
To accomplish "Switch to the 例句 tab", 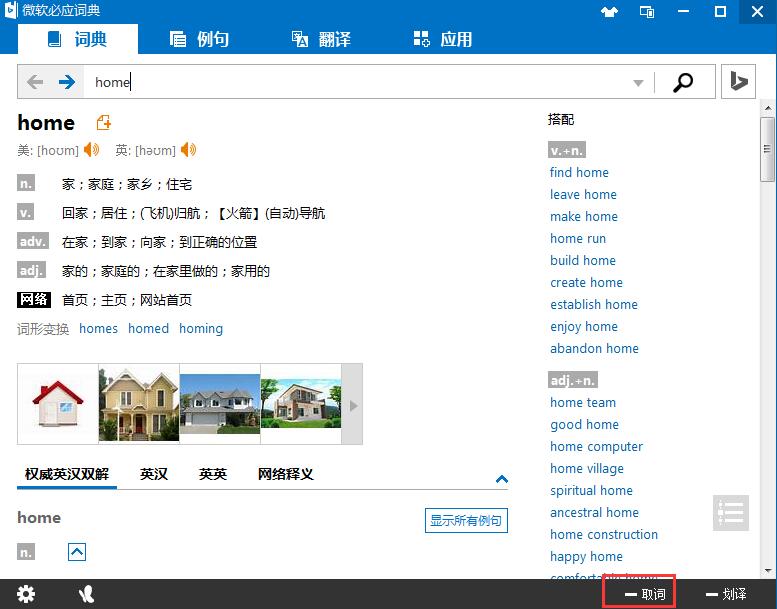I will point(200,39).
